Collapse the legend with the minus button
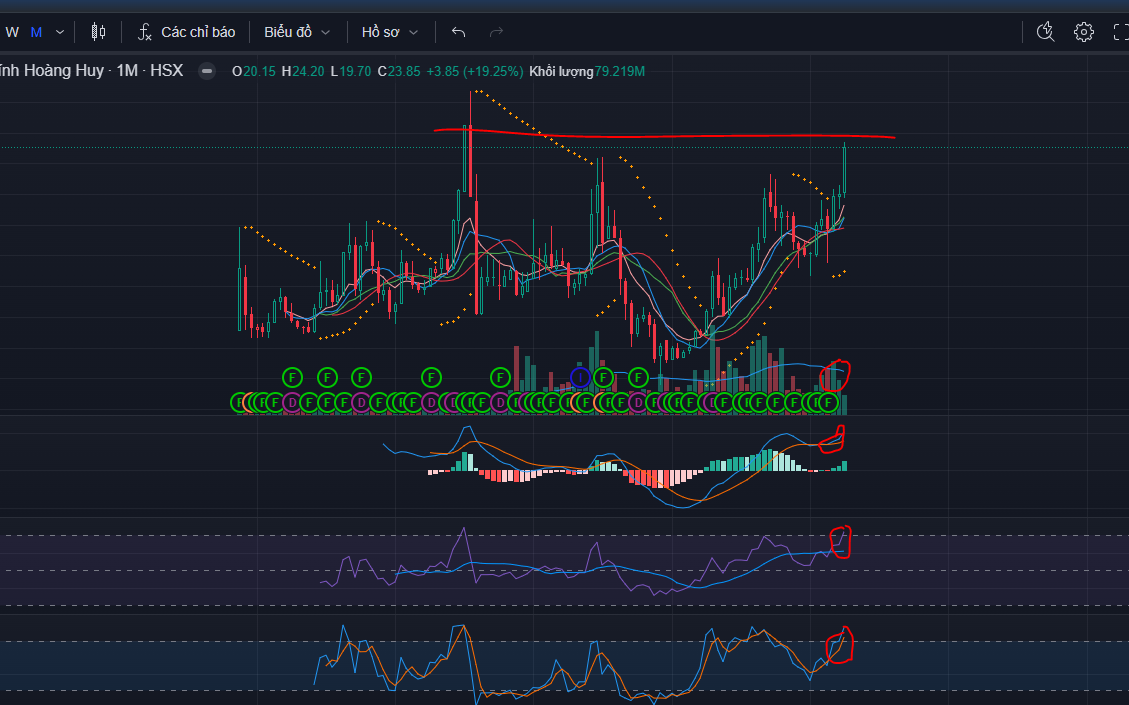The image size is (1129, 705). tap(207, 71)
